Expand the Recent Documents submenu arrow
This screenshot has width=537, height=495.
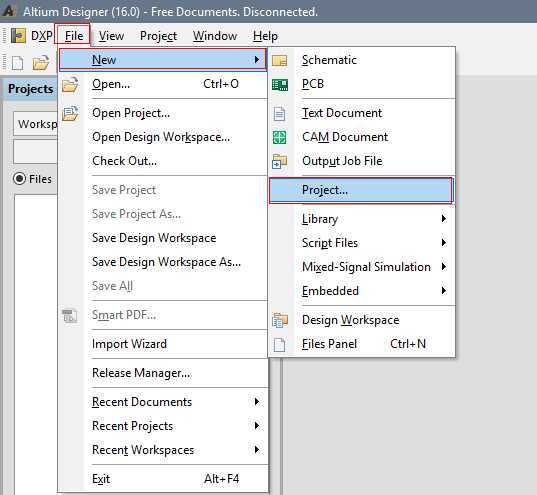[x=257, y=401]
